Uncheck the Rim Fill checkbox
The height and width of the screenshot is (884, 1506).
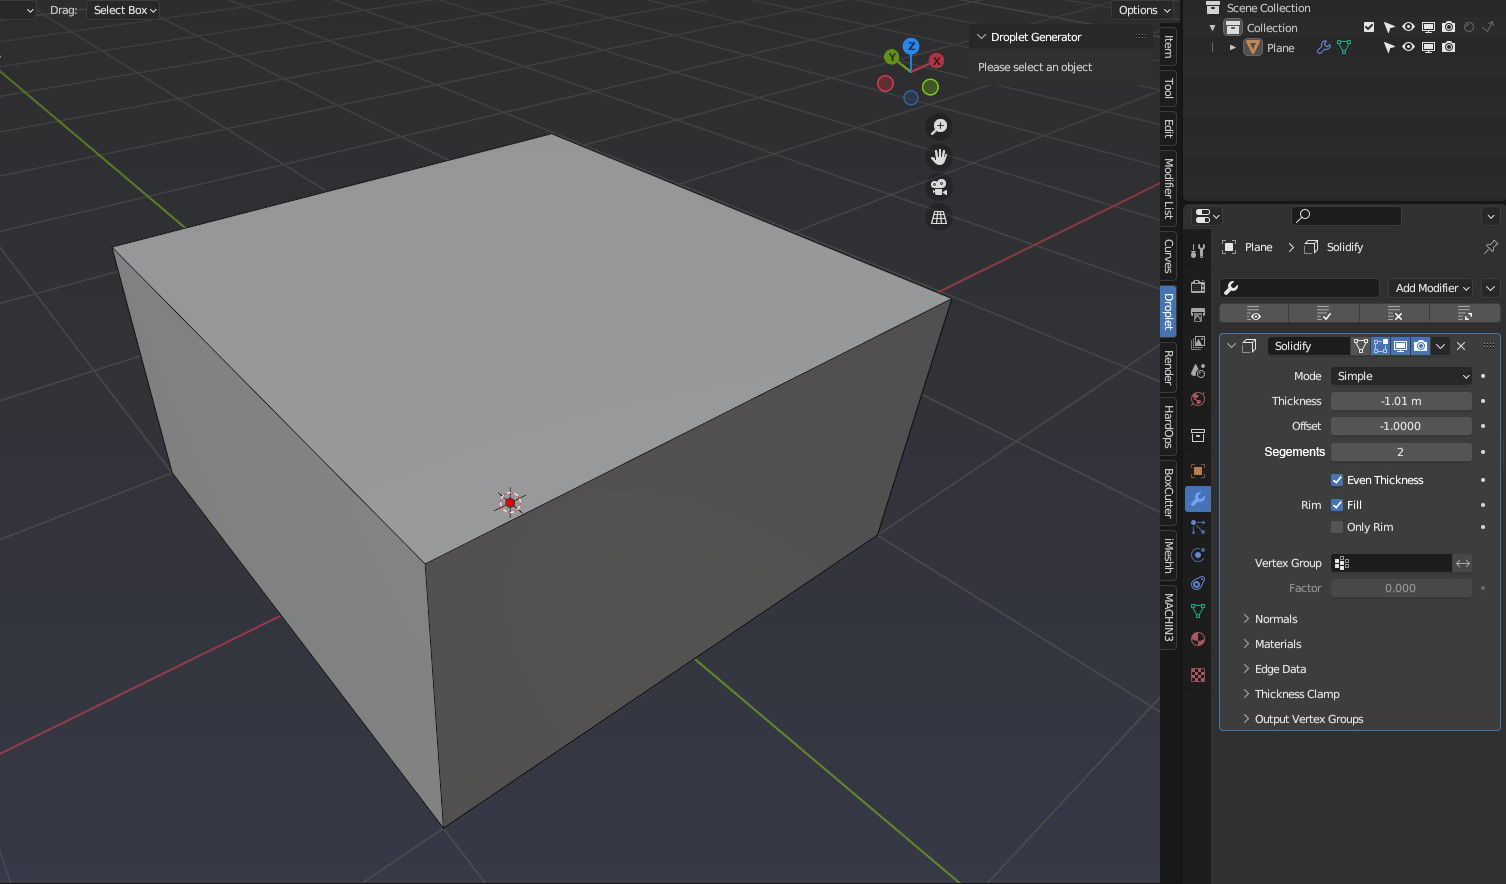tap(1337, 505)
